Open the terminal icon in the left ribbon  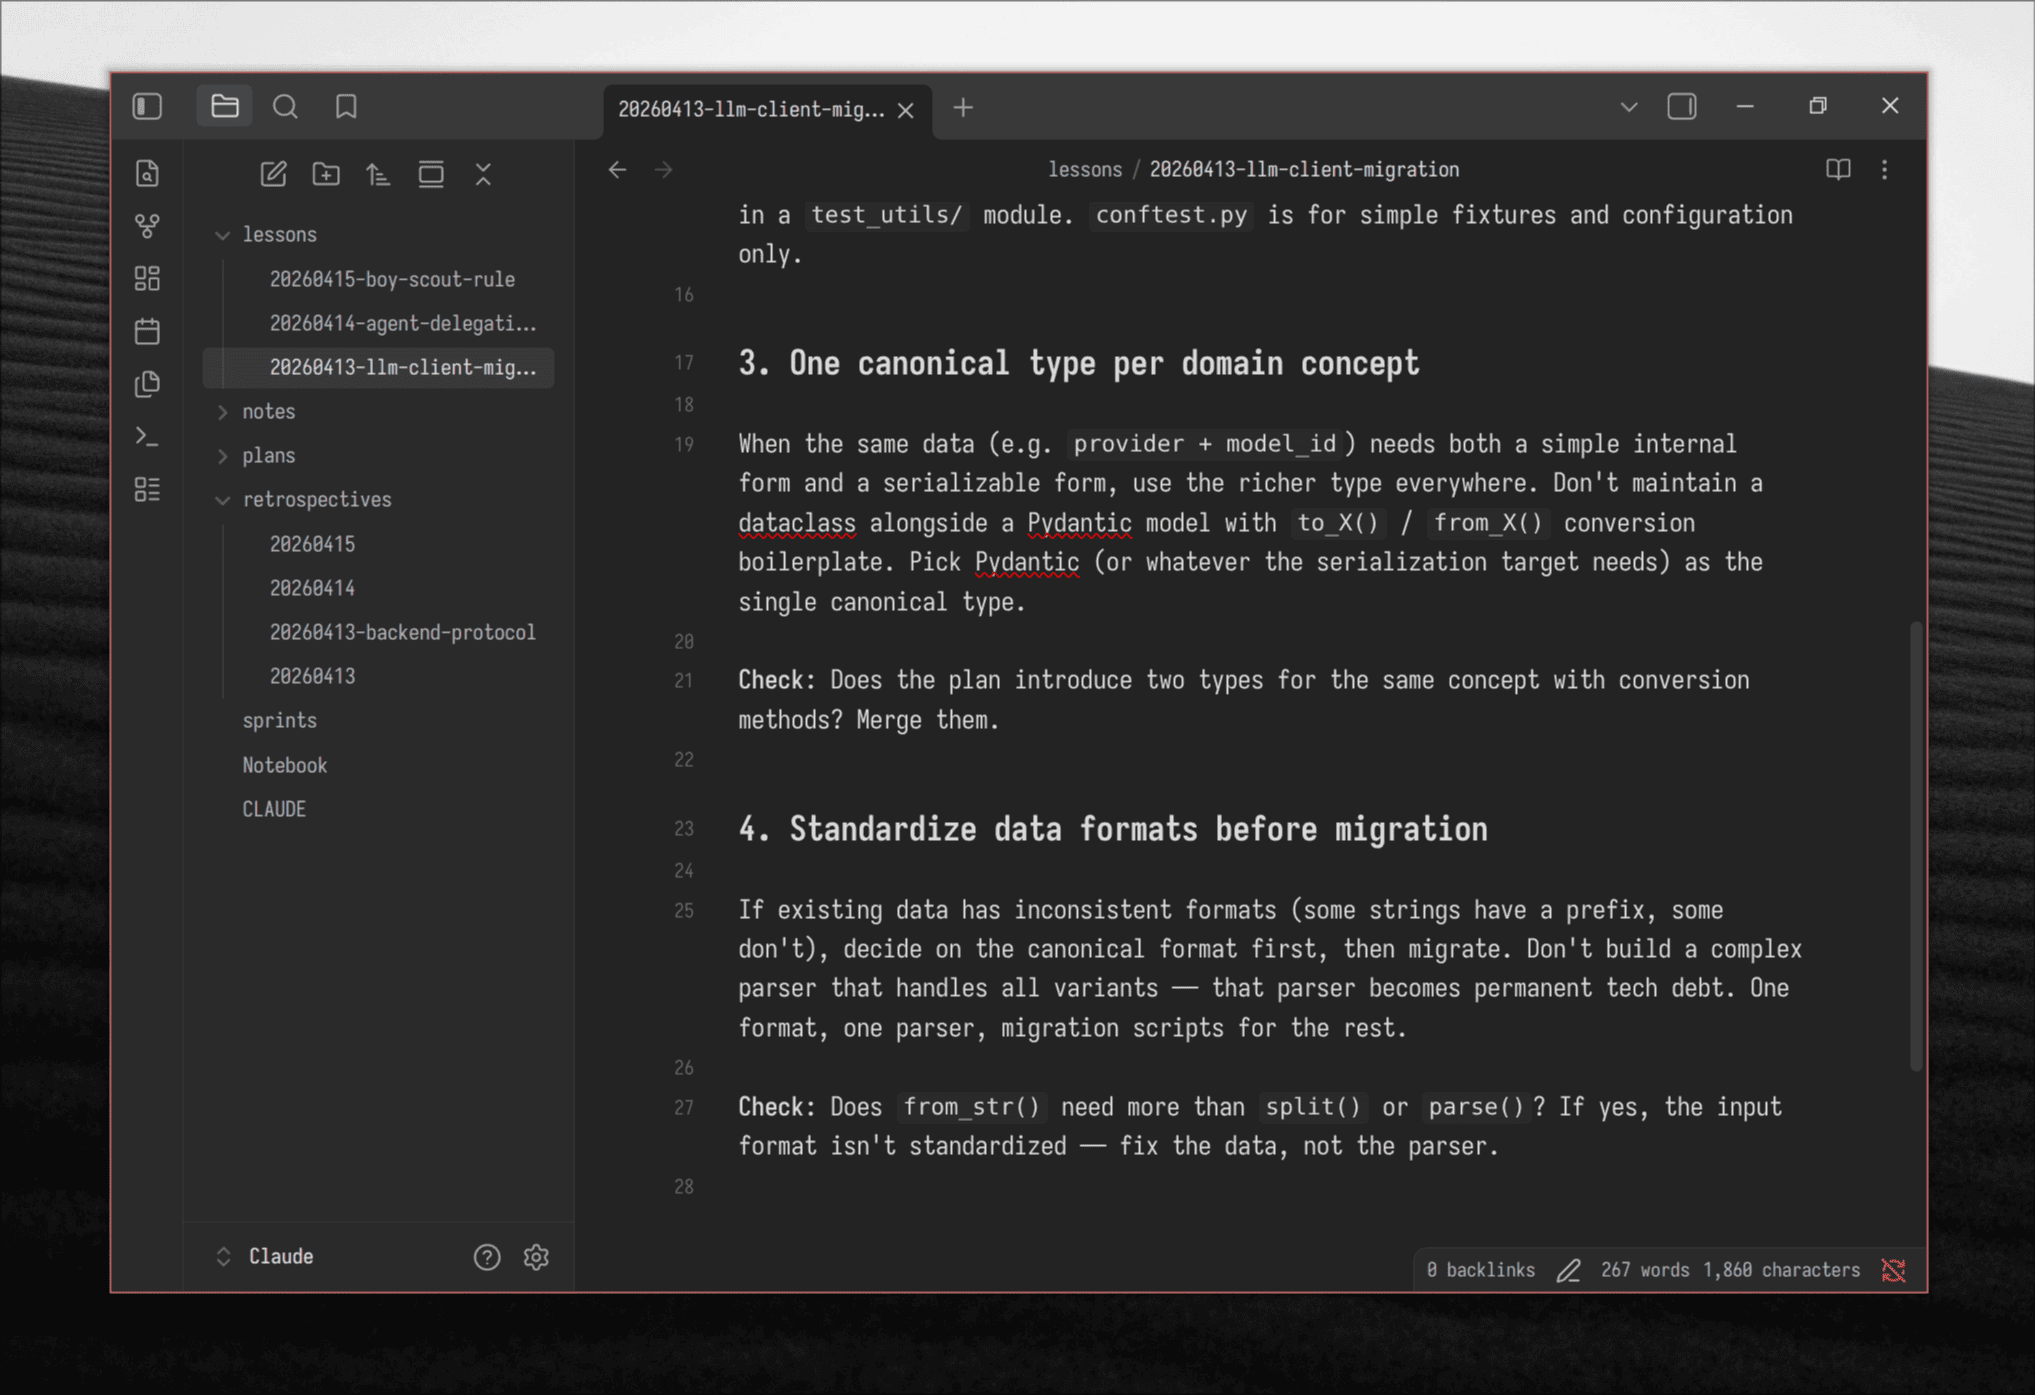click(147, 436)
